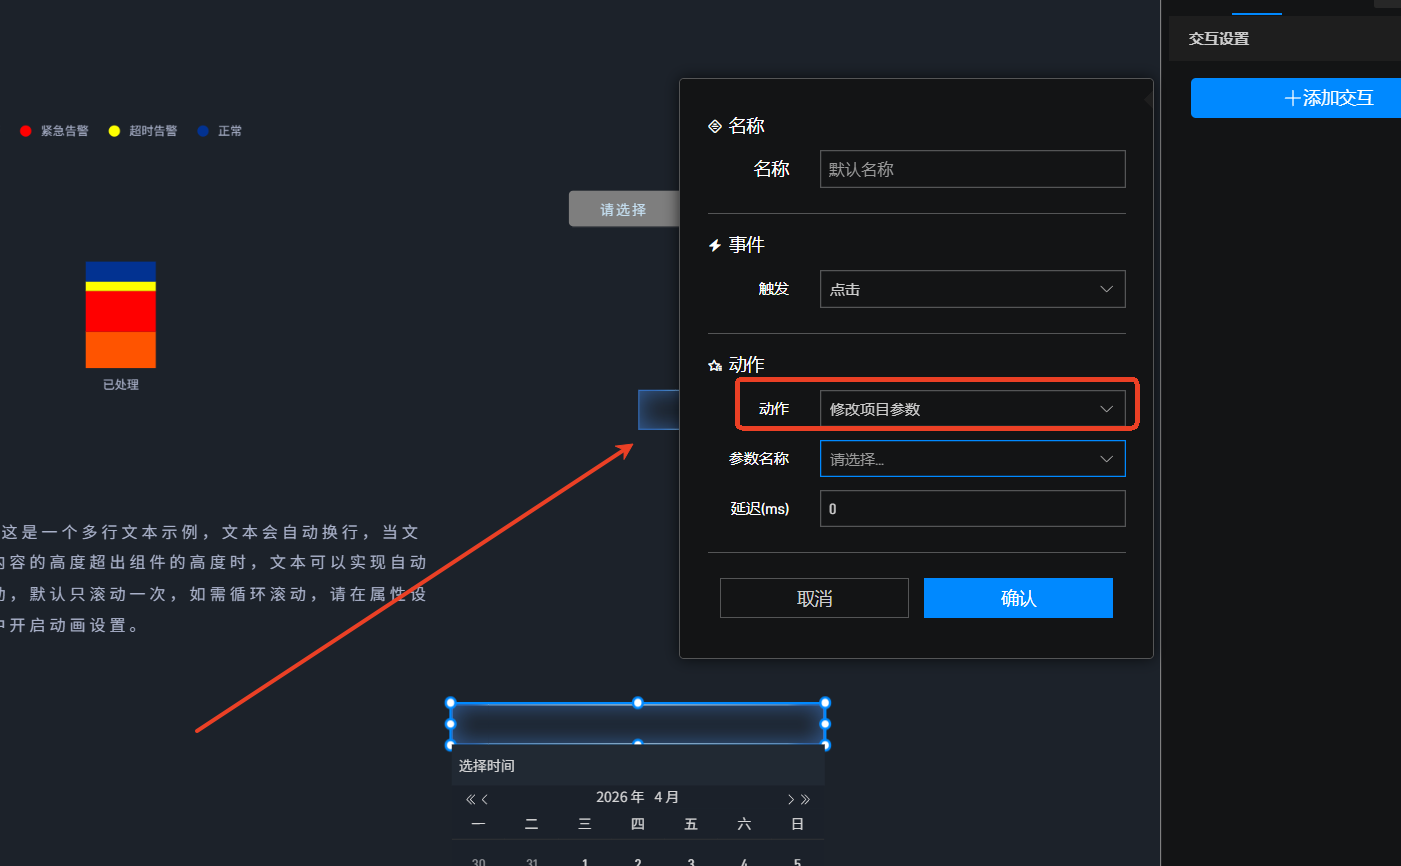Open the 交互设置 panel header
Viewport: 1401px width, 866px height.
[1219, 39]
